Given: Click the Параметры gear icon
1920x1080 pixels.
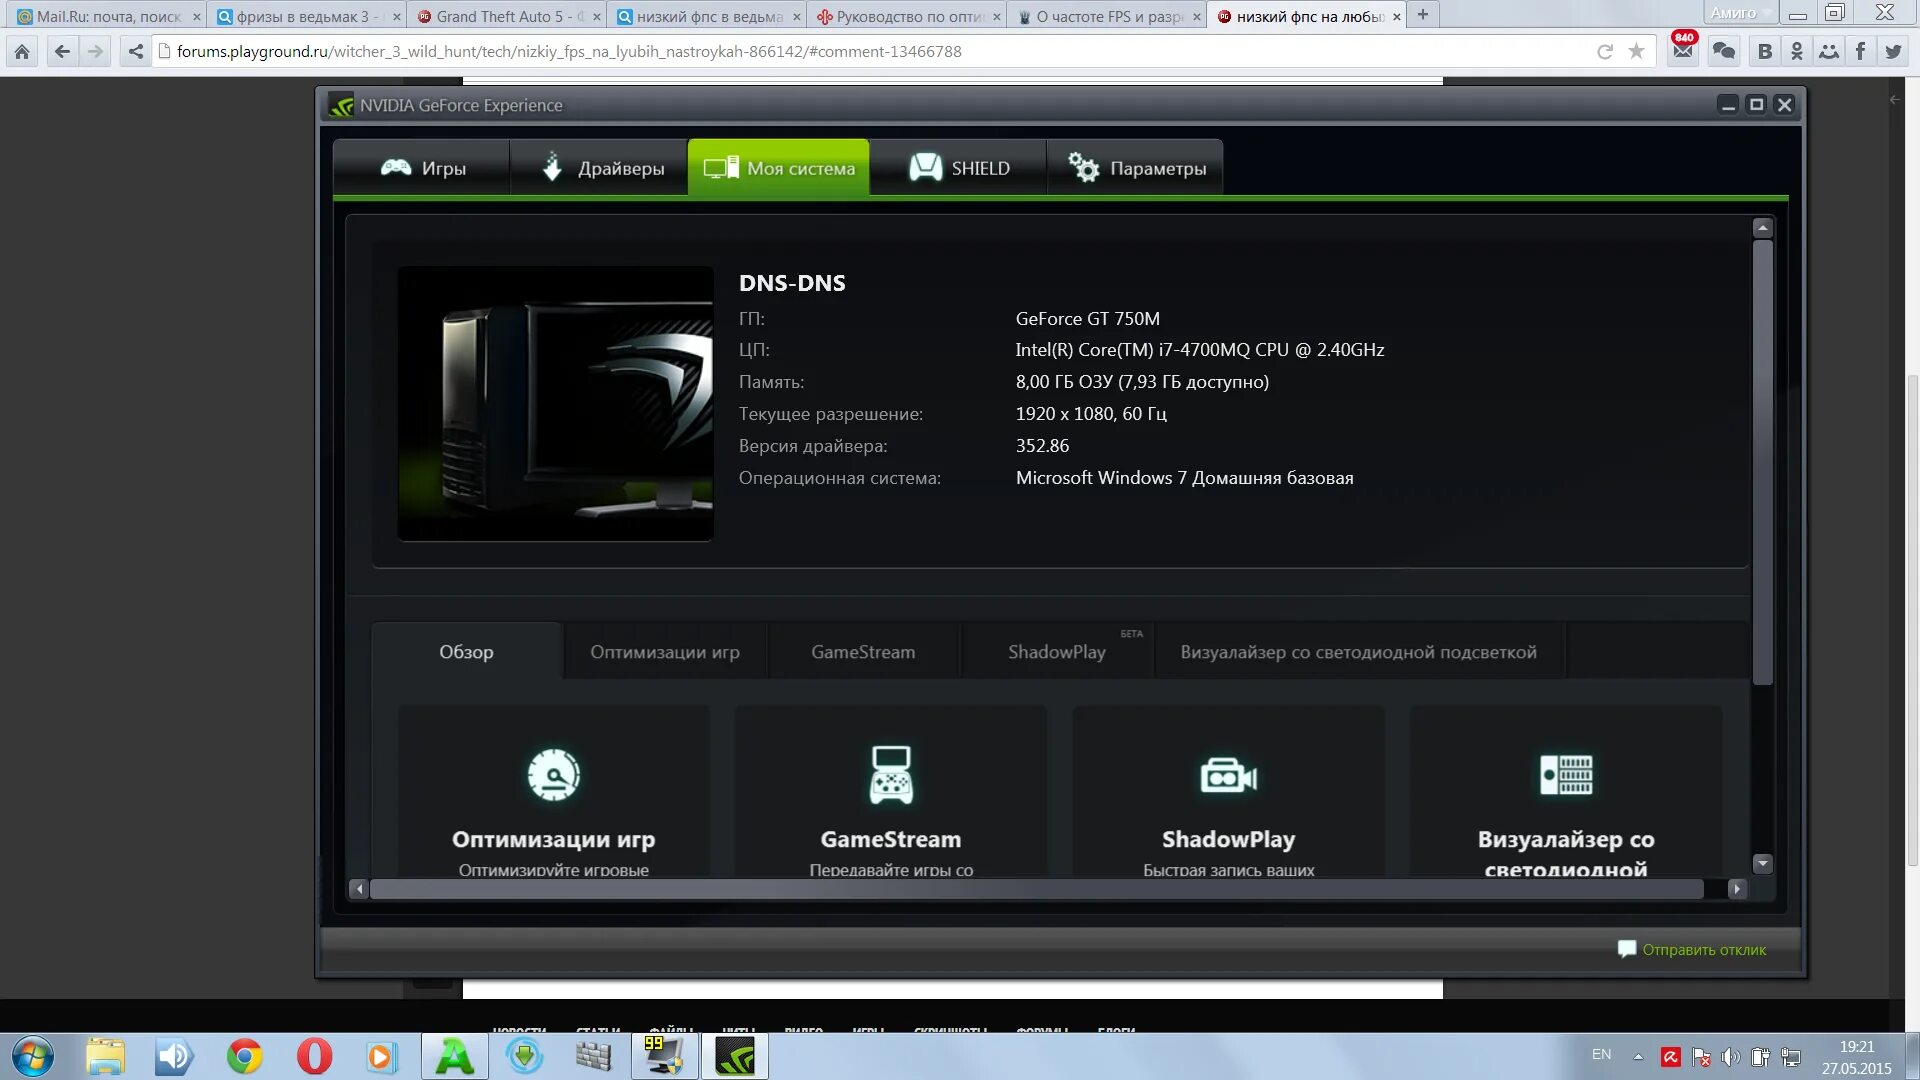Looking at the screenshot, I should (x=1083, y=166).
